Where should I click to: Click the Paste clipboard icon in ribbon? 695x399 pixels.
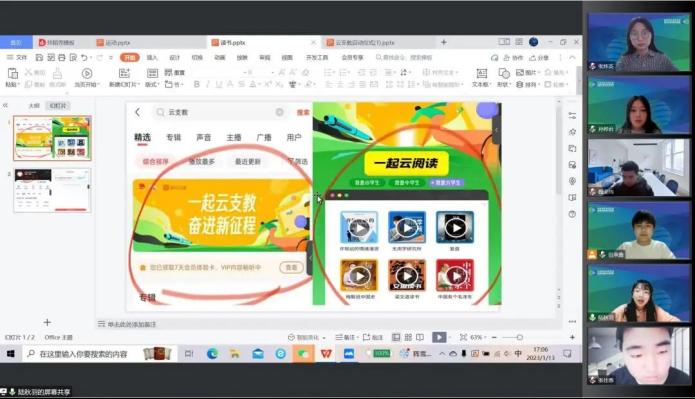[12, 73]
